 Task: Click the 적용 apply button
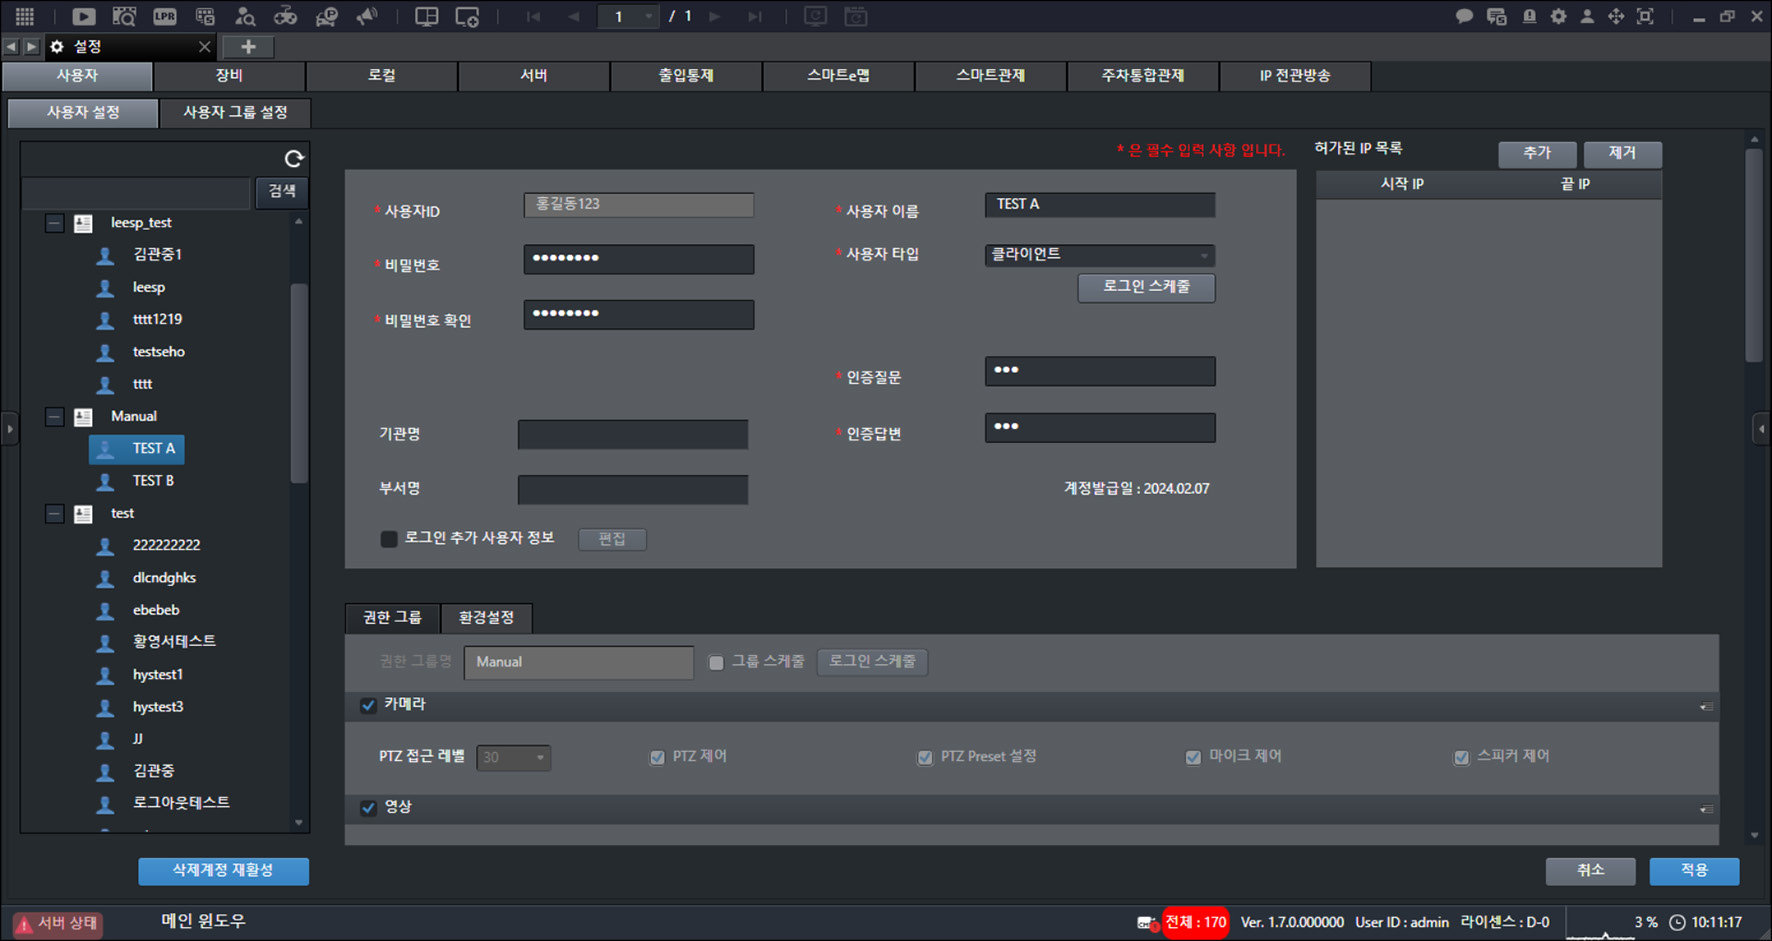1694,871
